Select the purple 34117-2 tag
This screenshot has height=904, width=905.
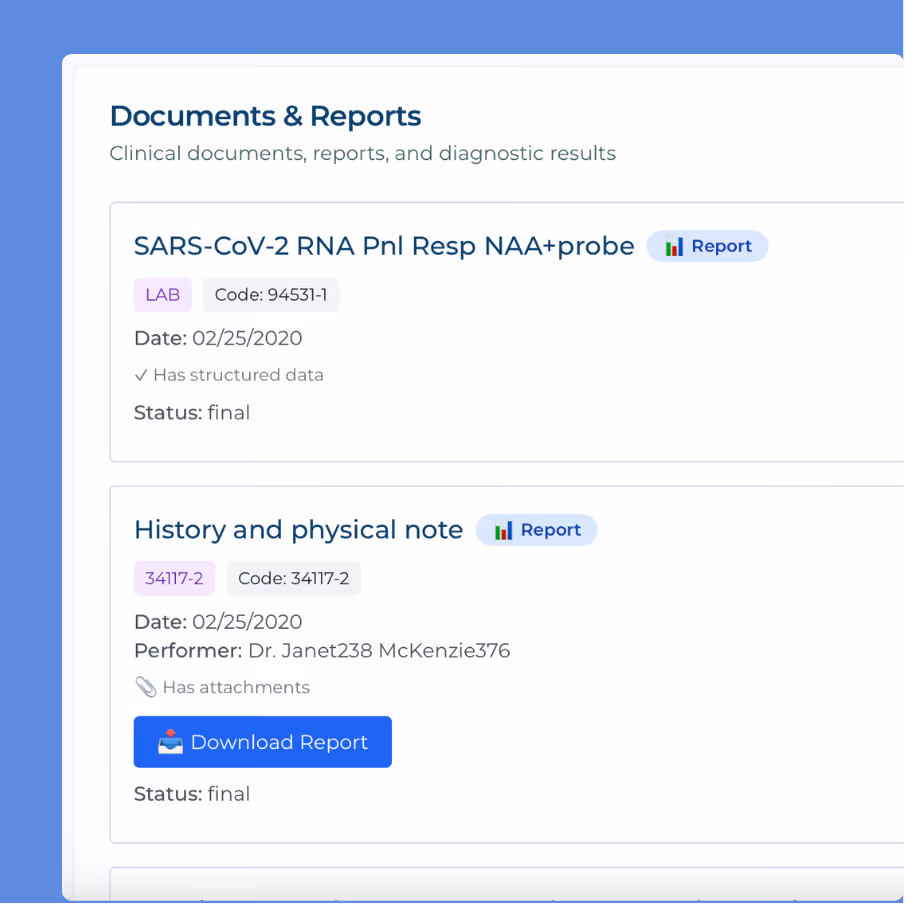174,578
